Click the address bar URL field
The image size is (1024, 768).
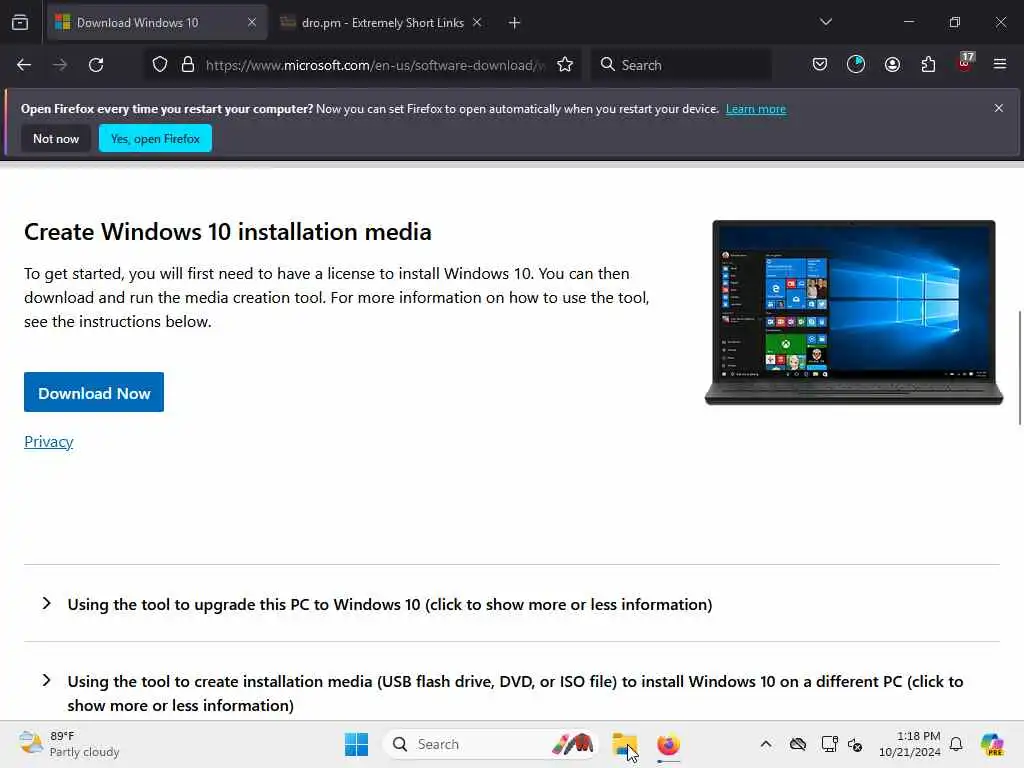(376, 65)
